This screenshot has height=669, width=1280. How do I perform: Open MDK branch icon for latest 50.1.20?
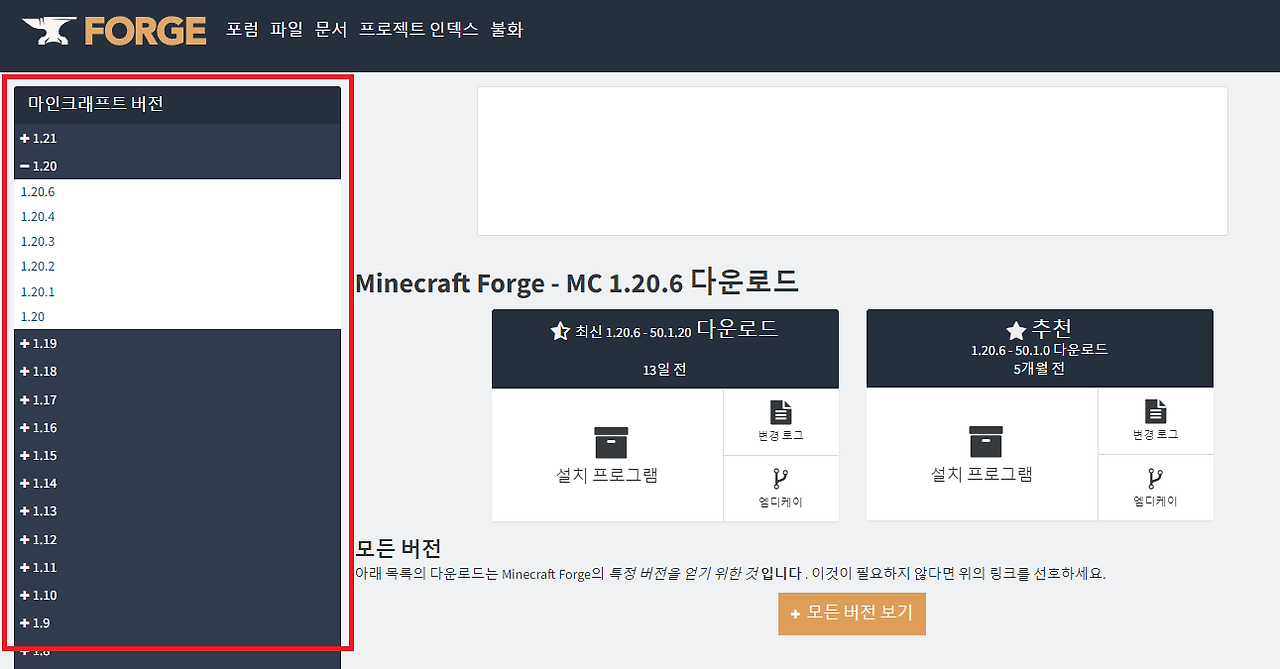click(x=781, y=478)
